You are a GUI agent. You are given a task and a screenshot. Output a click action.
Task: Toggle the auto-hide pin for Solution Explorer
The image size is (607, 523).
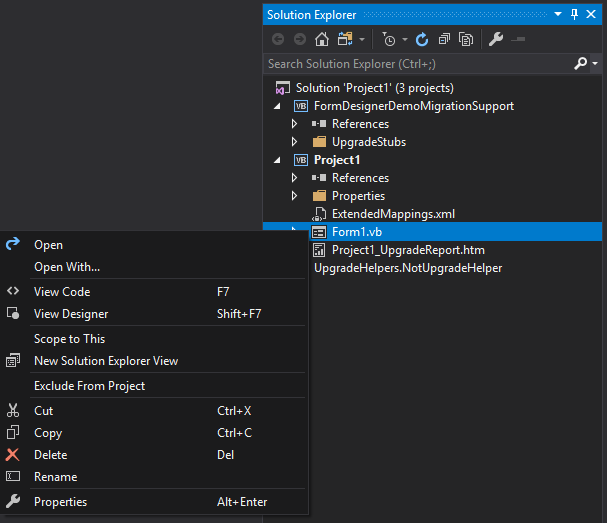pyautogui.click(x=574, y=14)
